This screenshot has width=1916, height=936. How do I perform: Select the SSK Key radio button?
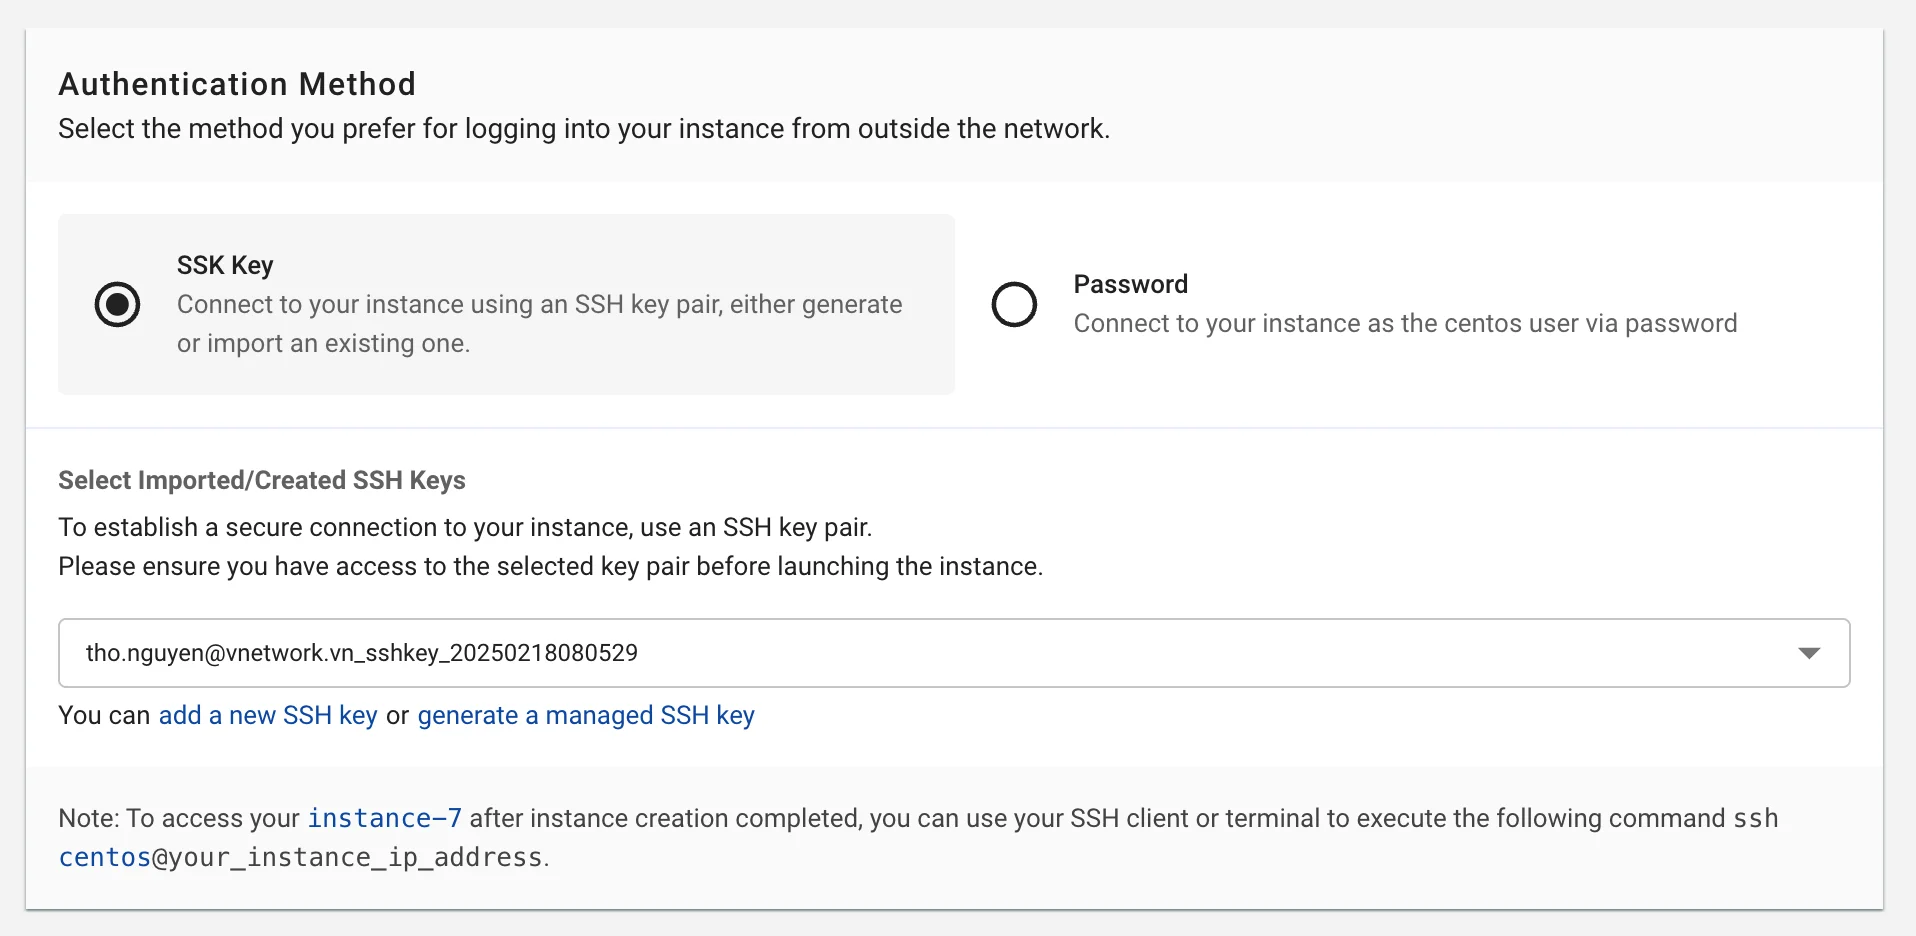117,304
